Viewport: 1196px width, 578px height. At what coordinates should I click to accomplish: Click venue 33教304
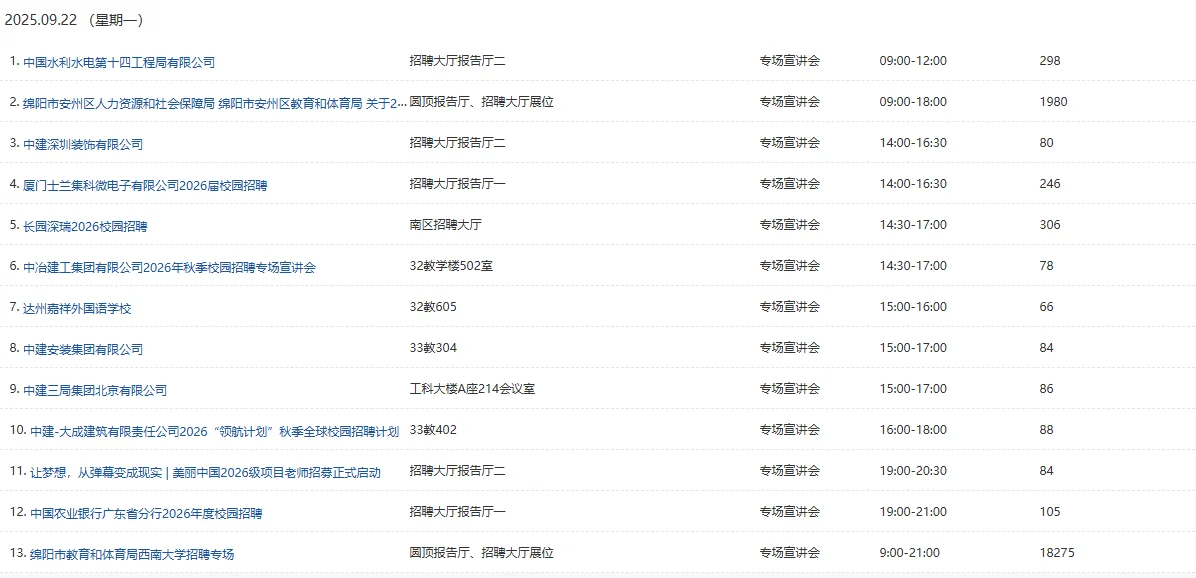[x=433, y=348]
